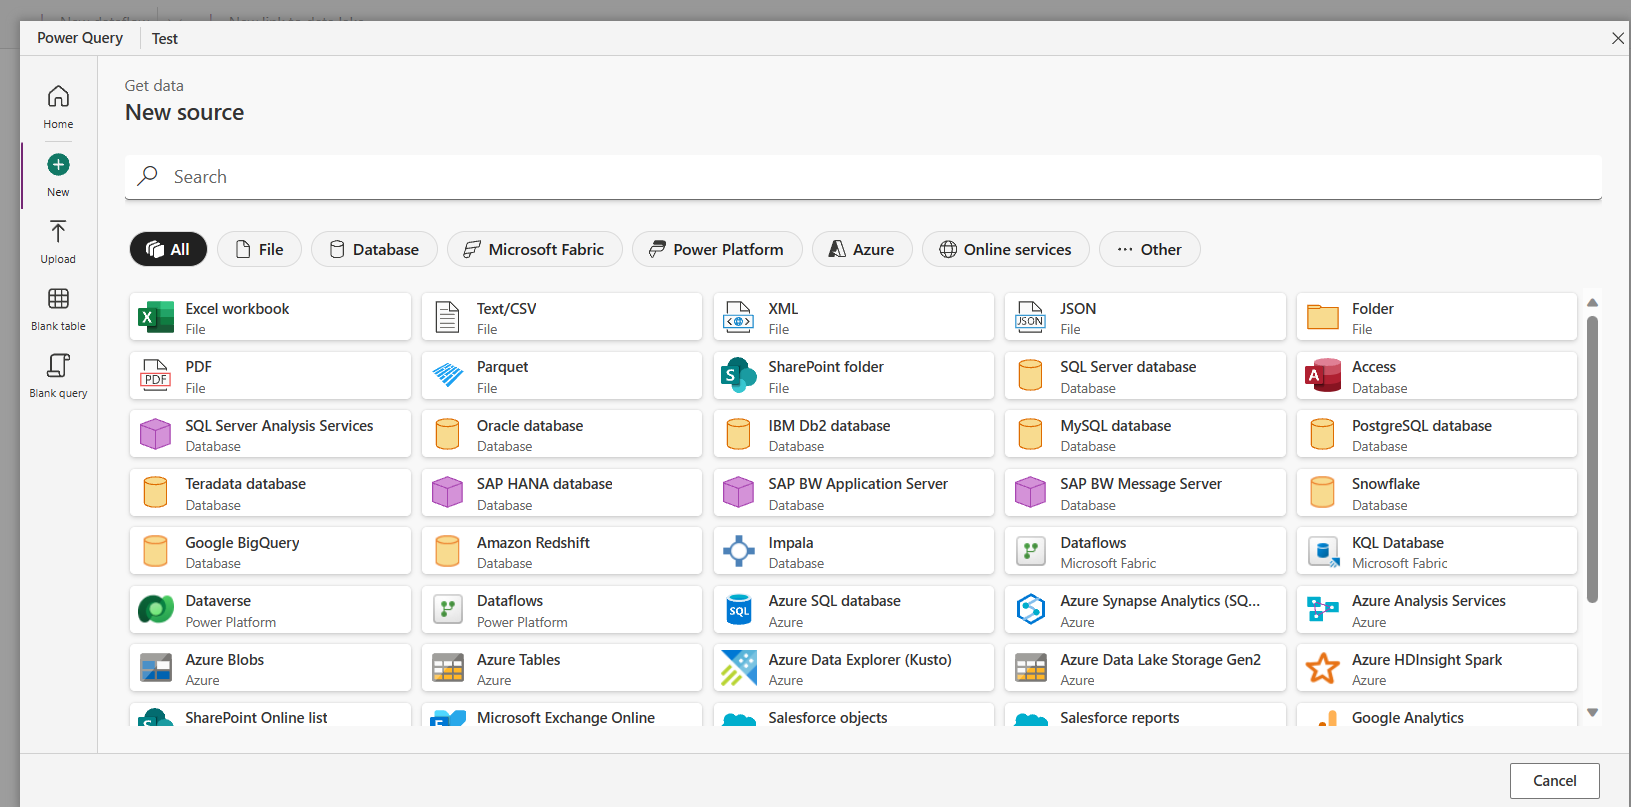Click the Upload arrow icon

pos(58,231)
